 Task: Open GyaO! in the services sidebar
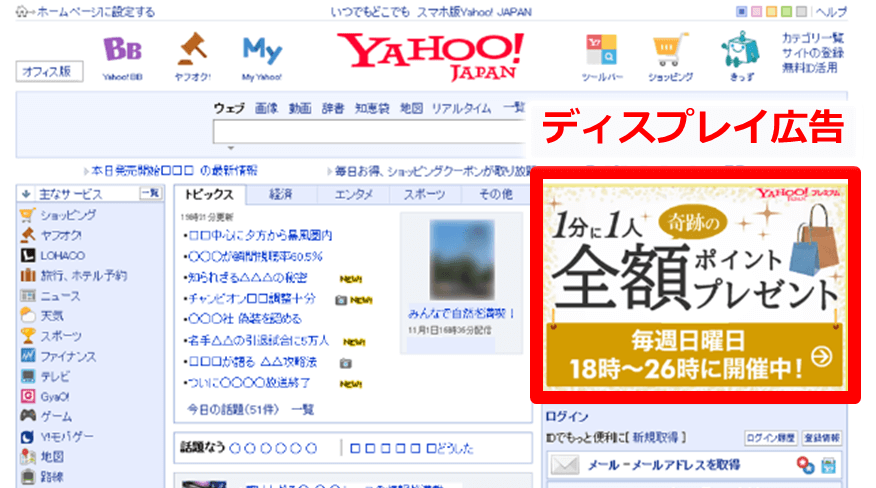pos(55,397)
